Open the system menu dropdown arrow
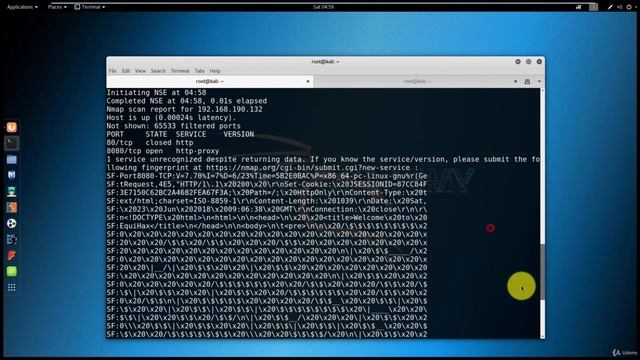Screen dimensions: 640x360 click(635, 7)
